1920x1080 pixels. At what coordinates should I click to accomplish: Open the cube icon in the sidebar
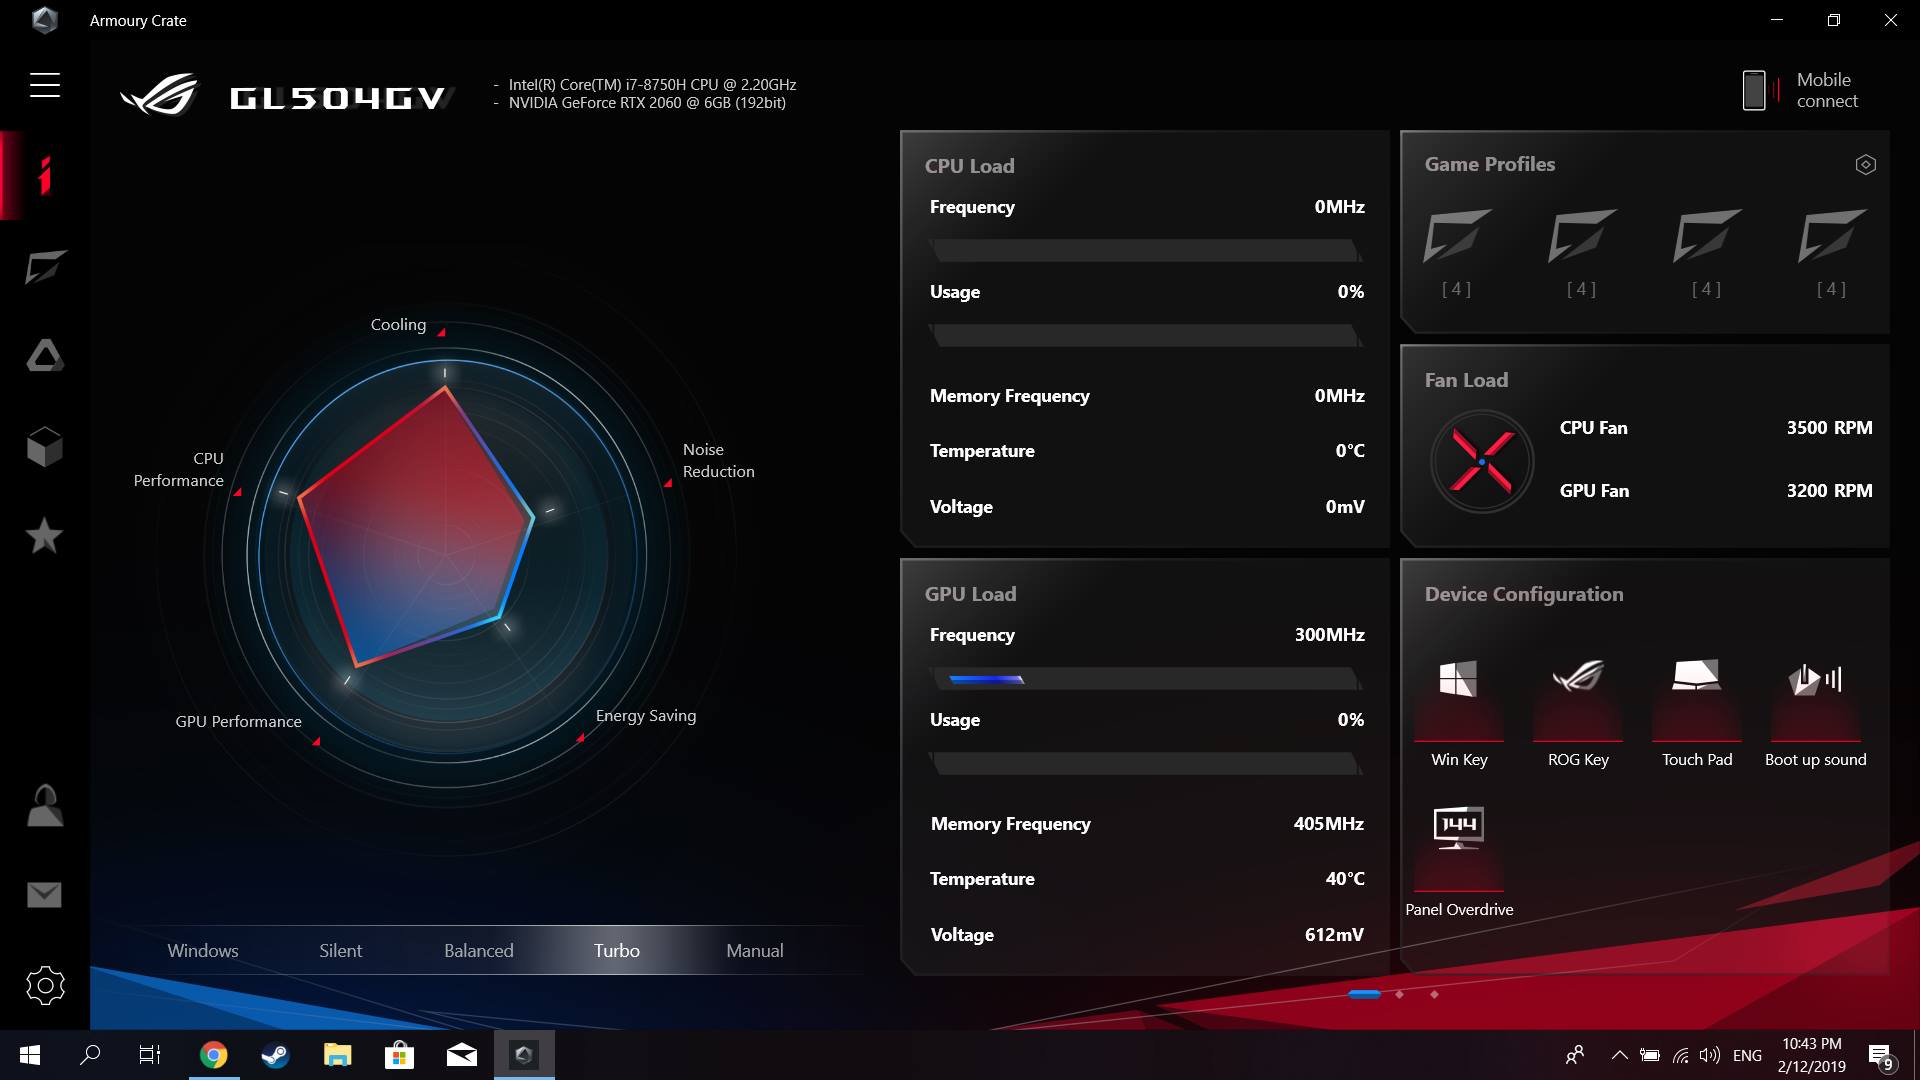[45, 447]
